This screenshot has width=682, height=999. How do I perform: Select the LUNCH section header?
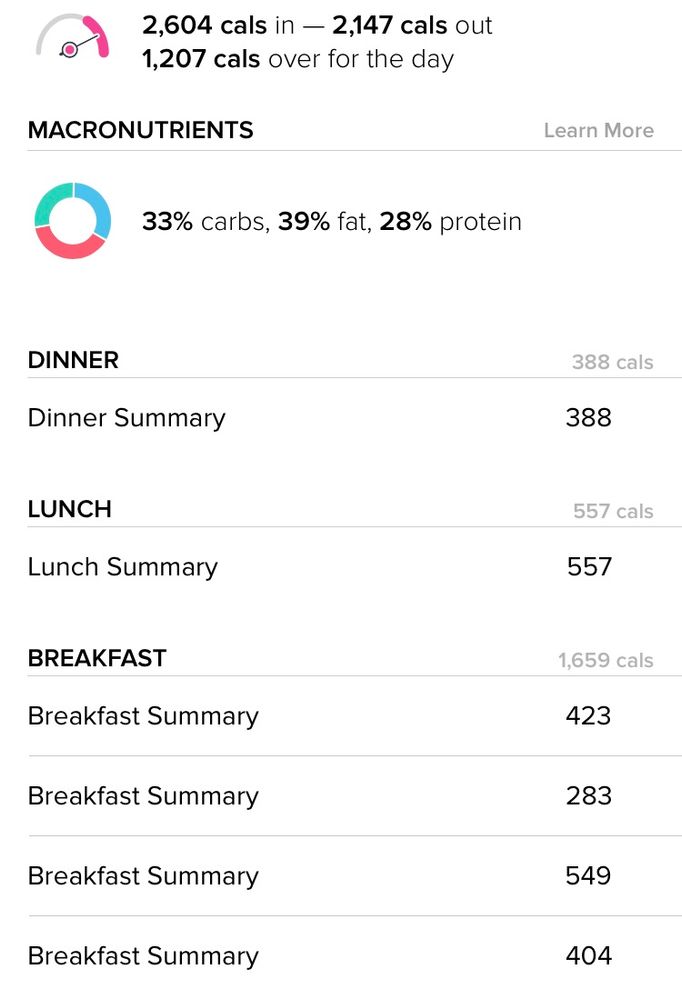(x=69, y=509)
